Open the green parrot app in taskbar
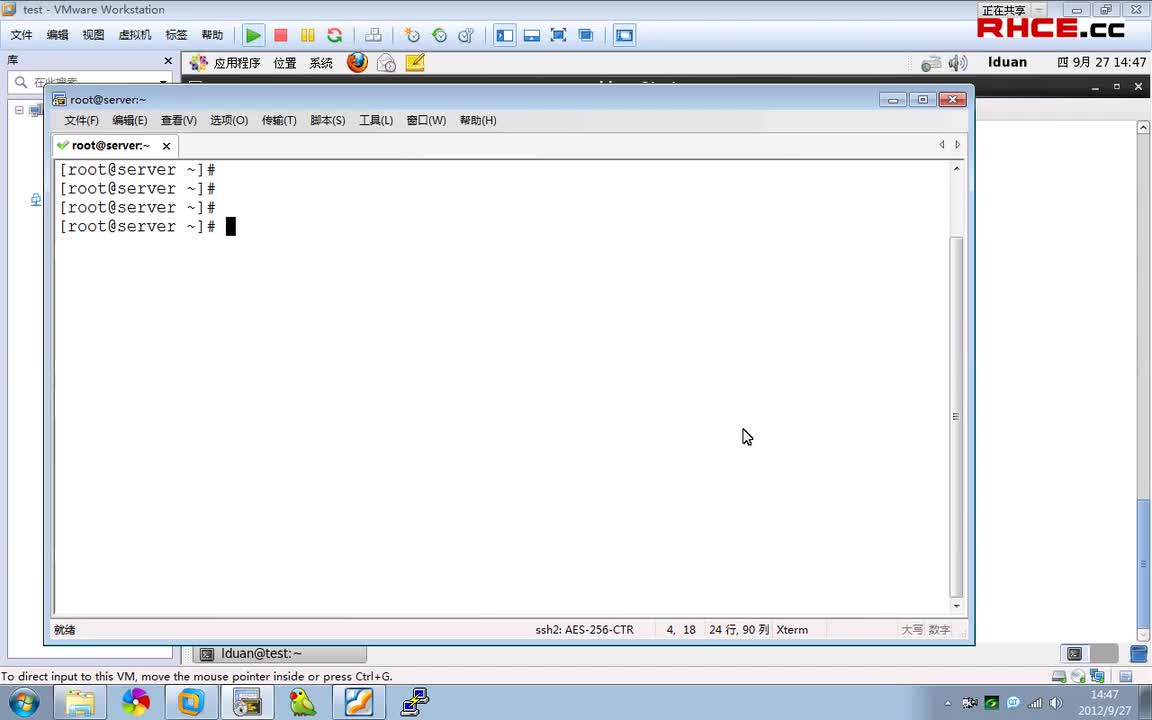Screen dimensions: 1152x720 coord(301,703)
